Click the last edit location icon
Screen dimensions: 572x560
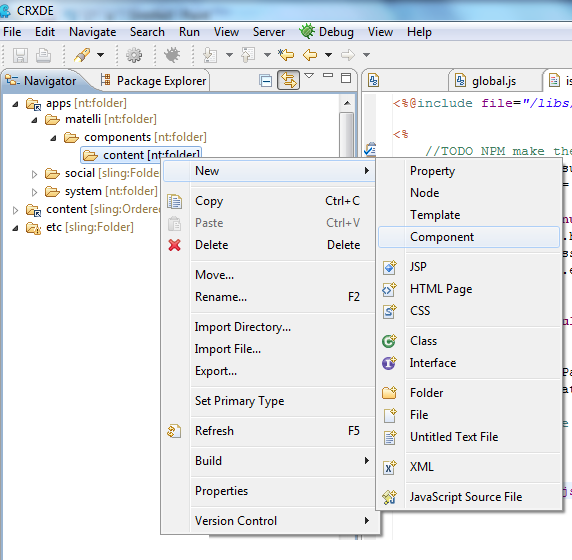(x=286, y=55)
